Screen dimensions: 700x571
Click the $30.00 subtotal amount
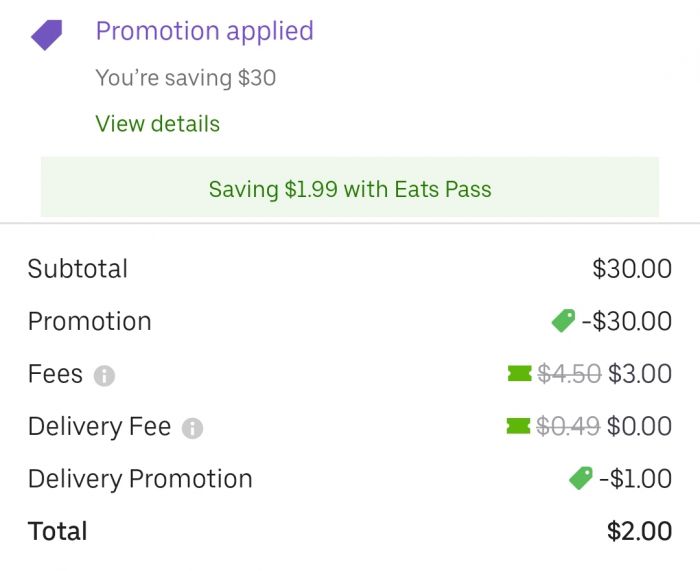pos(632,269)
